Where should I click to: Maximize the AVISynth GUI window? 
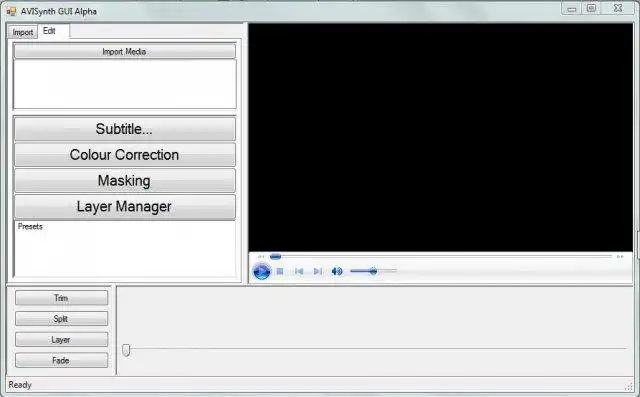[591, 9]
